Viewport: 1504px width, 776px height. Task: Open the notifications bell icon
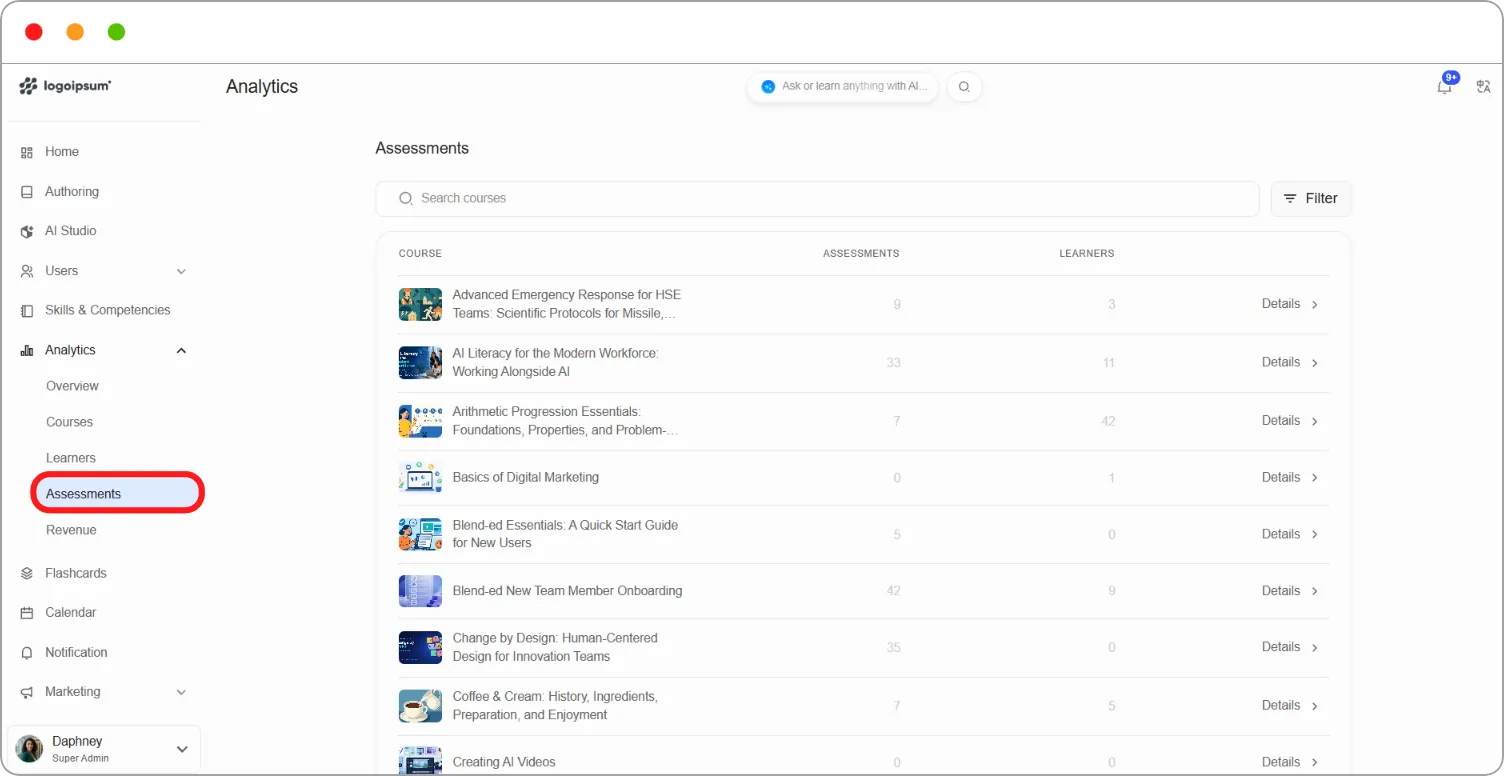point(1444,87)
